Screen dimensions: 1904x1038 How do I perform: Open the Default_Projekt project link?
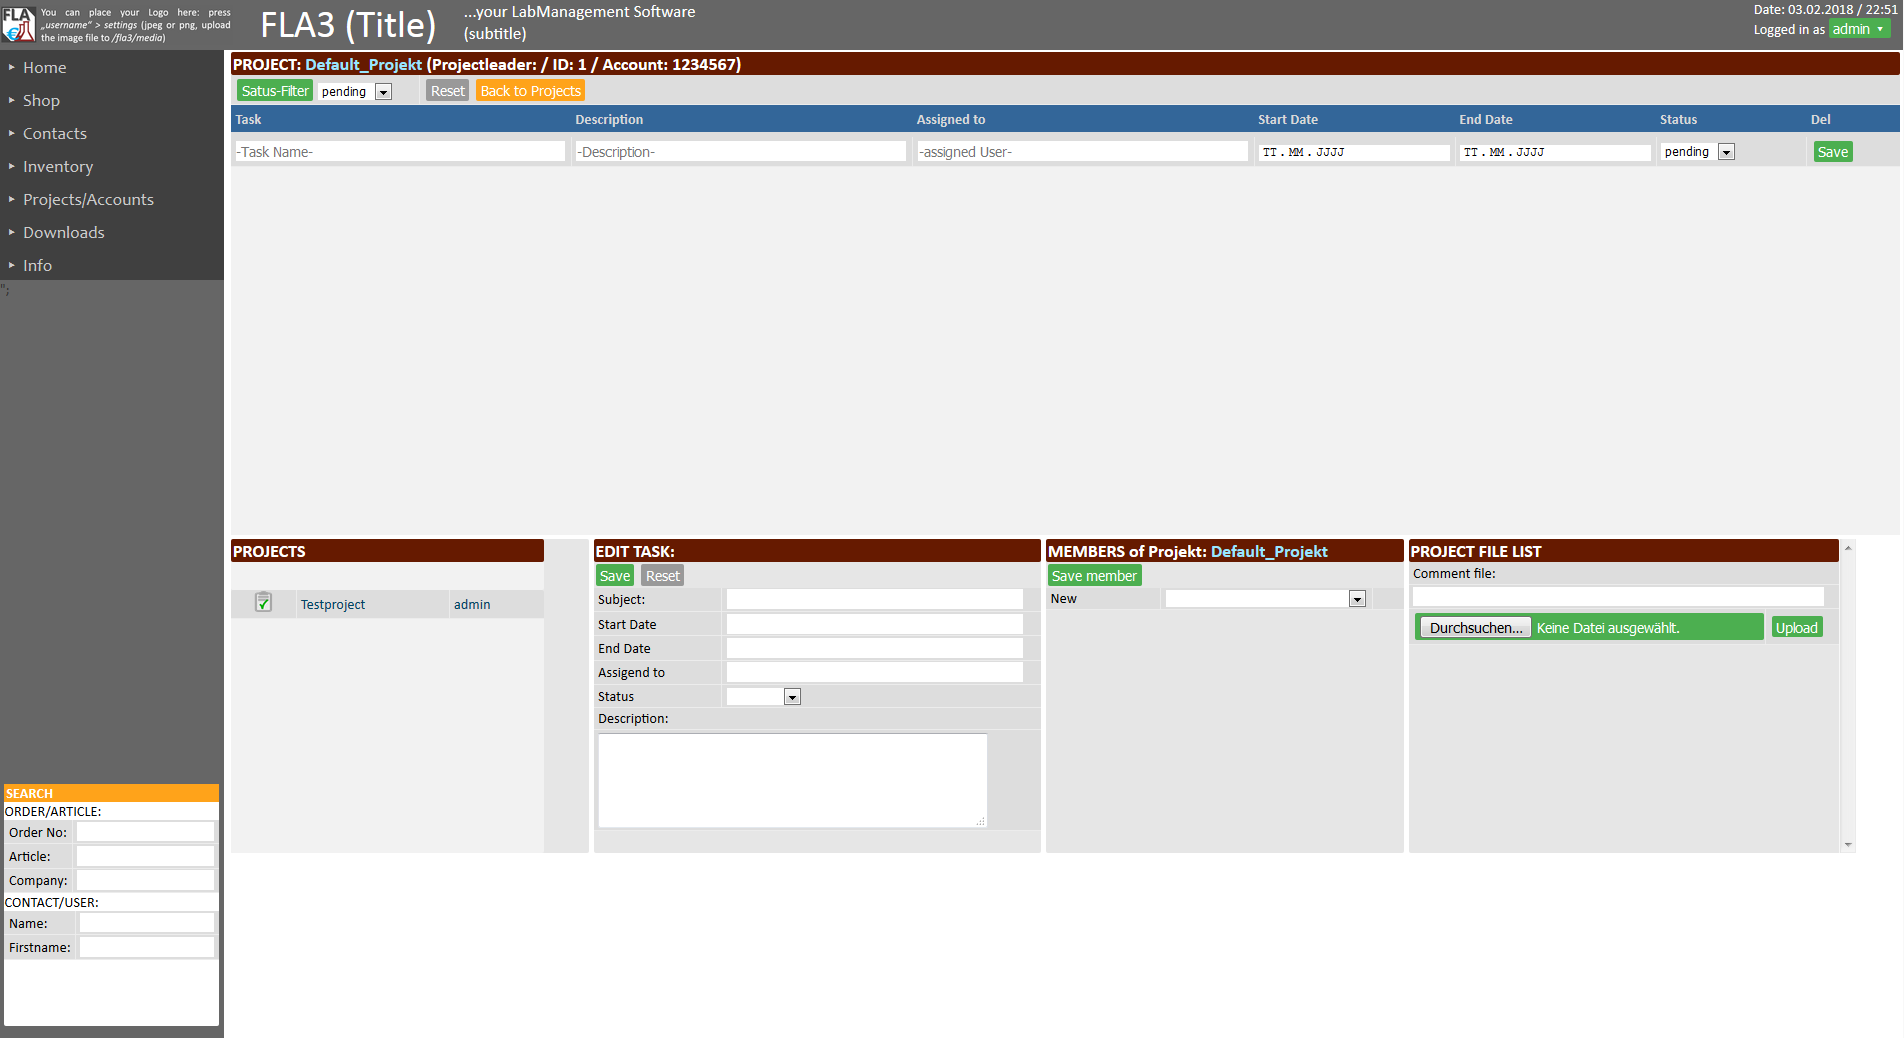coord(364,64)
